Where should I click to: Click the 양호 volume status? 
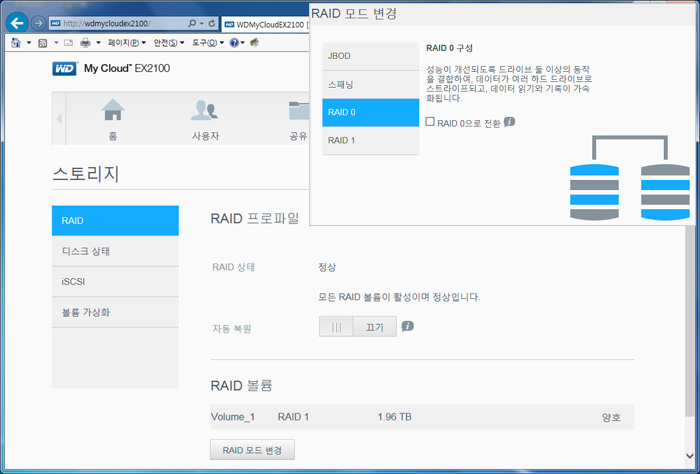(x=611, y=417)
